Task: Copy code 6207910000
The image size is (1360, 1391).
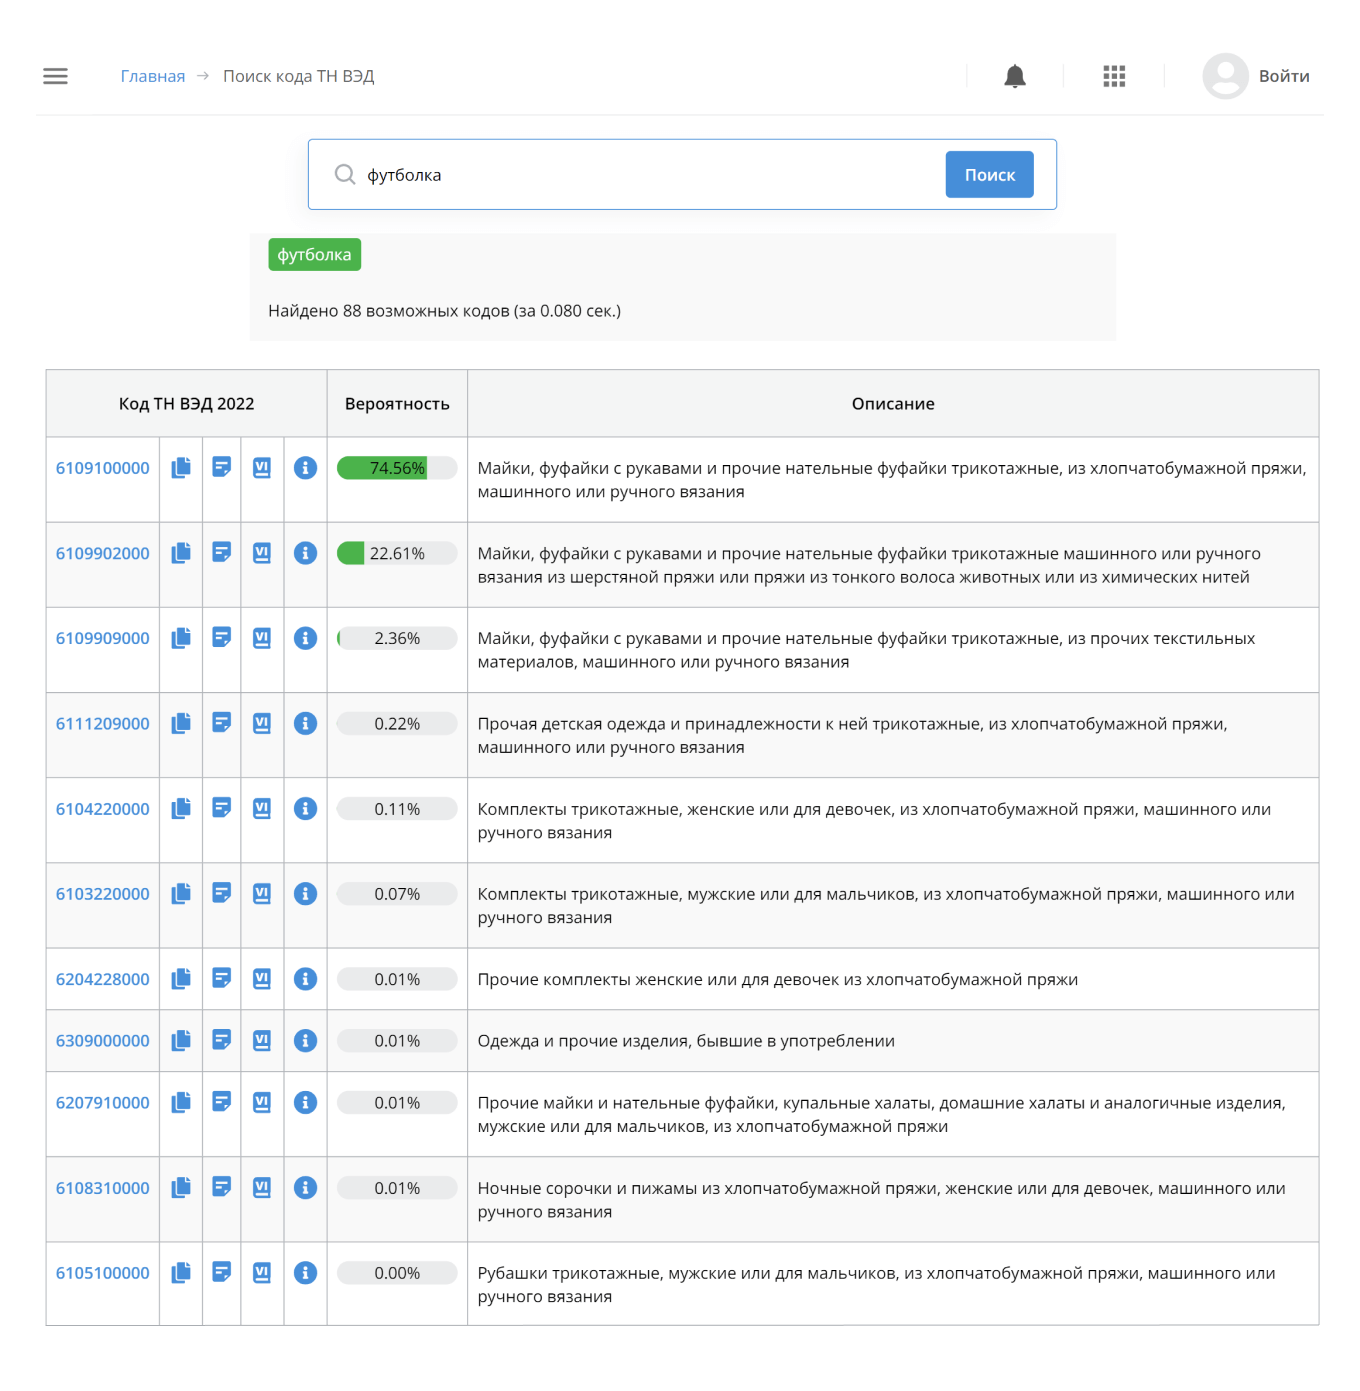Action: 181,1103
